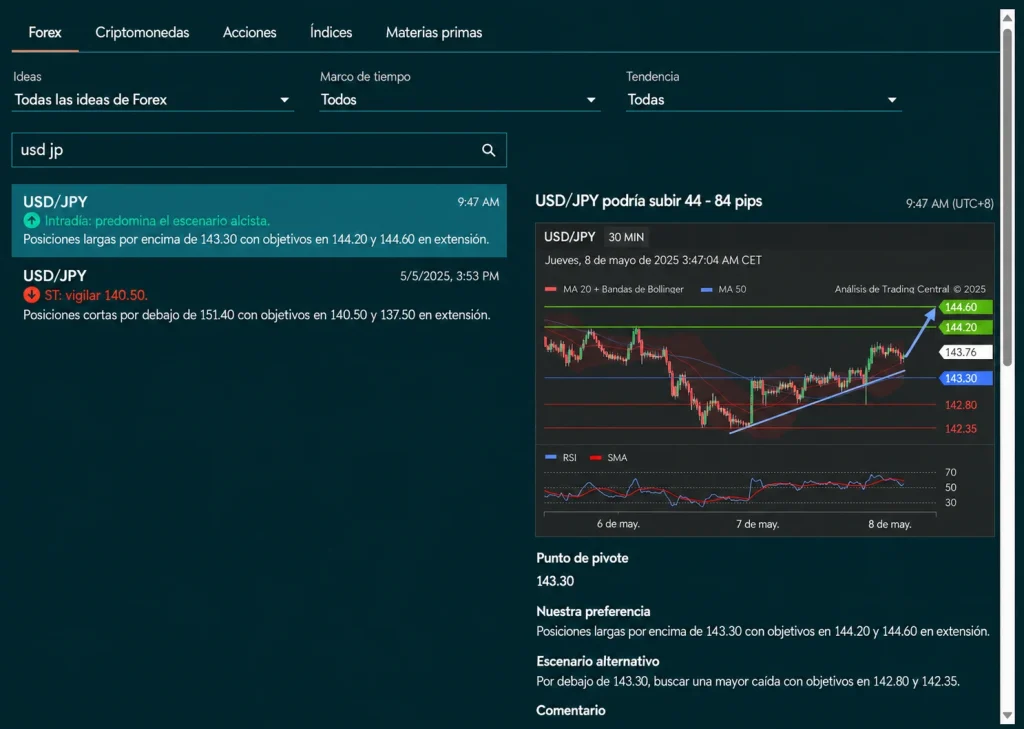The width and height of the screenshot is (1024, 729).
Task: Click the MA 20 + Bandas de Bollinger legend
Action: coord(614,289)
